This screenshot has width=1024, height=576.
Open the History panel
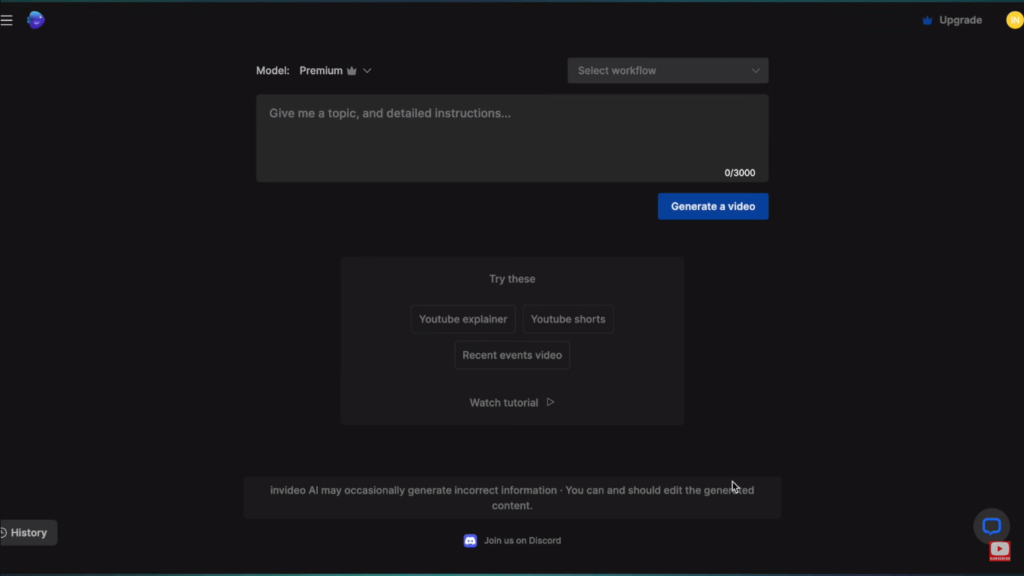[27, 532]
